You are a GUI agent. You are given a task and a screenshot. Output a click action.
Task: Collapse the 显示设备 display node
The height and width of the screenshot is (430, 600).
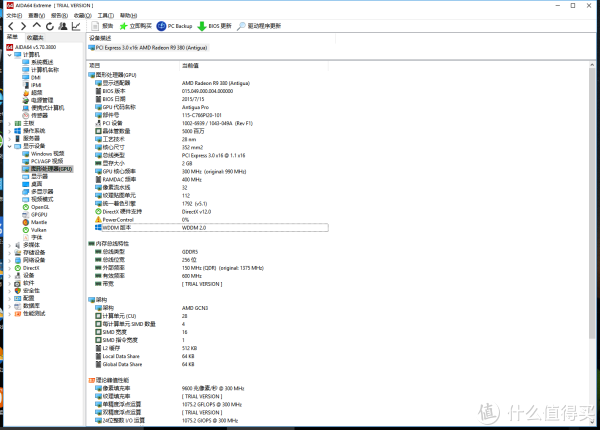point(10,146)
